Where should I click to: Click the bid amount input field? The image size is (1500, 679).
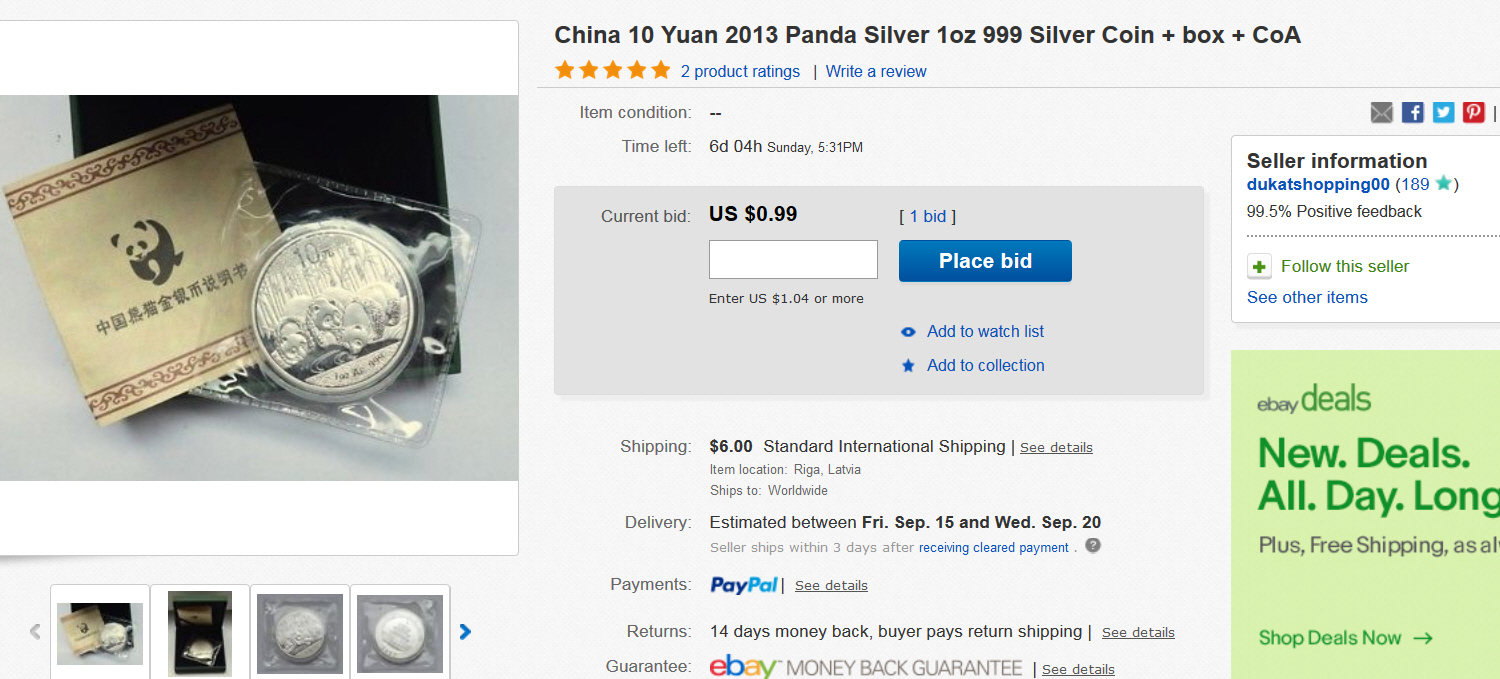[x=793, y=260]
